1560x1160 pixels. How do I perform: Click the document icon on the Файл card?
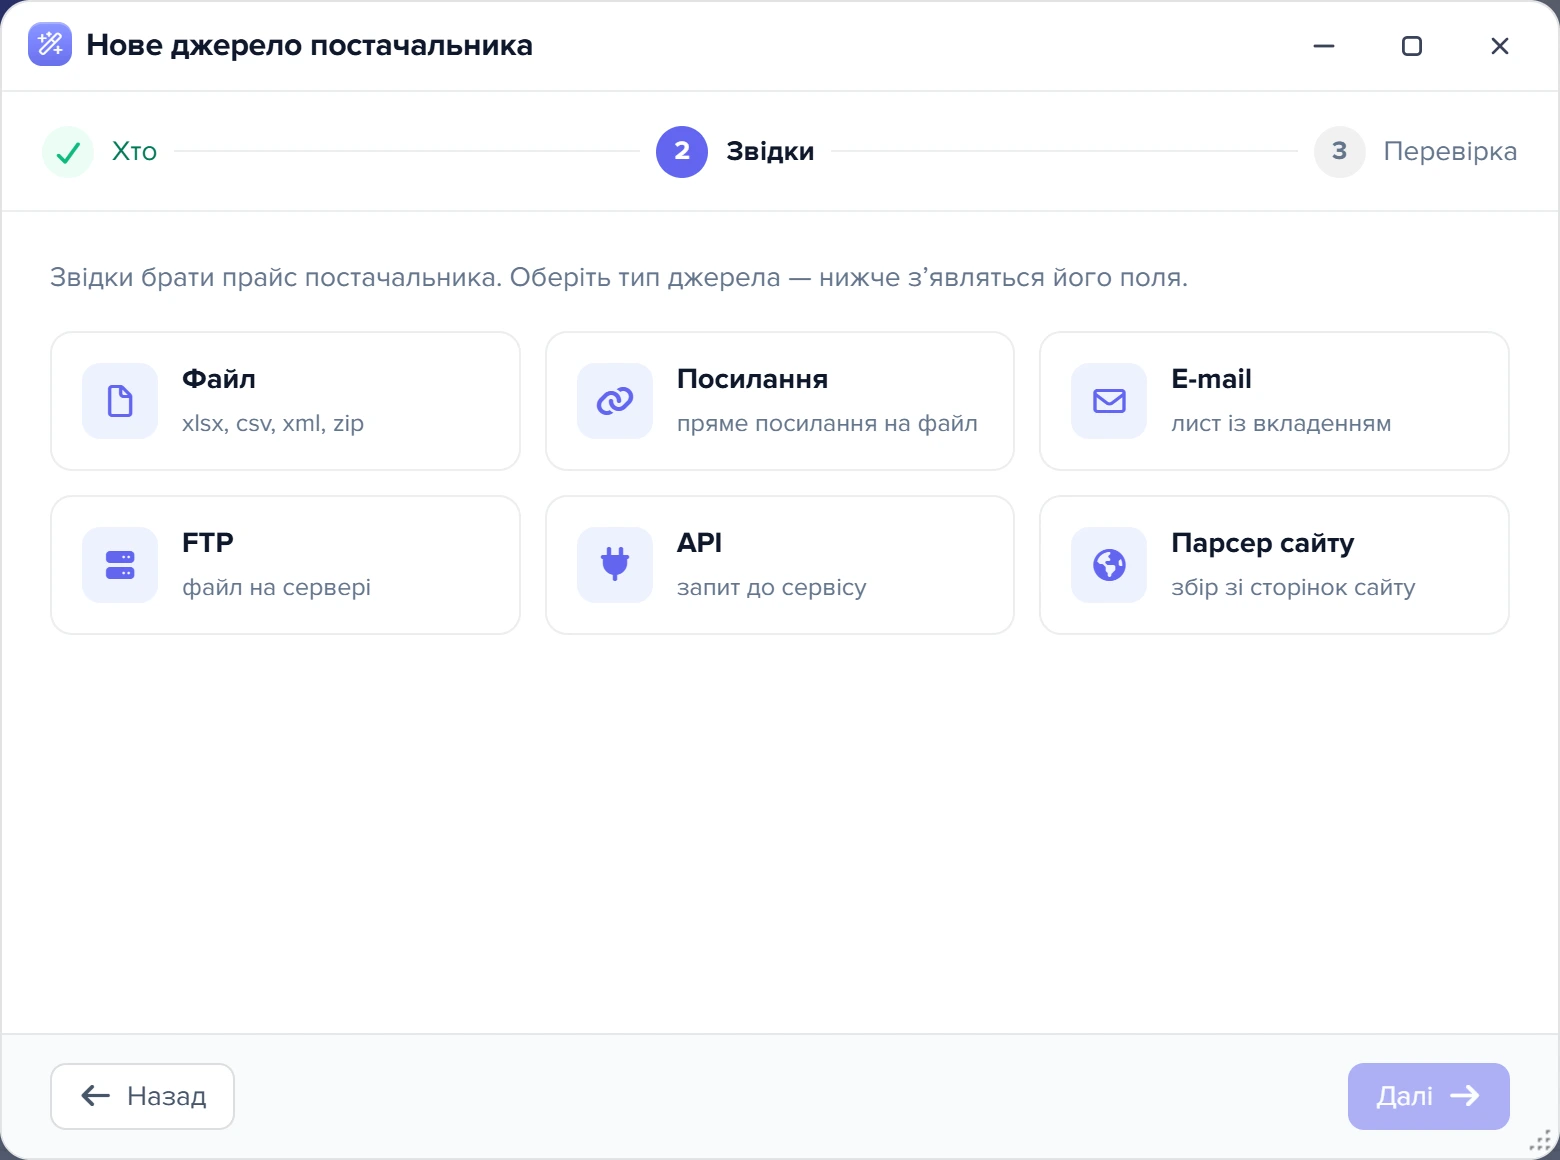point(120,401)
